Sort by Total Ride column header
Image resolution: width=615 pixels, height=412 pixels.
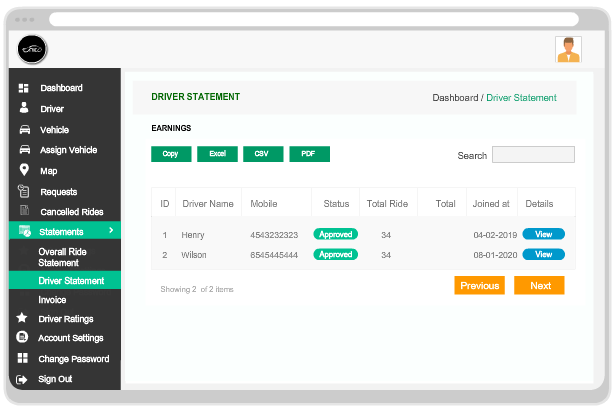pos(387,204)
